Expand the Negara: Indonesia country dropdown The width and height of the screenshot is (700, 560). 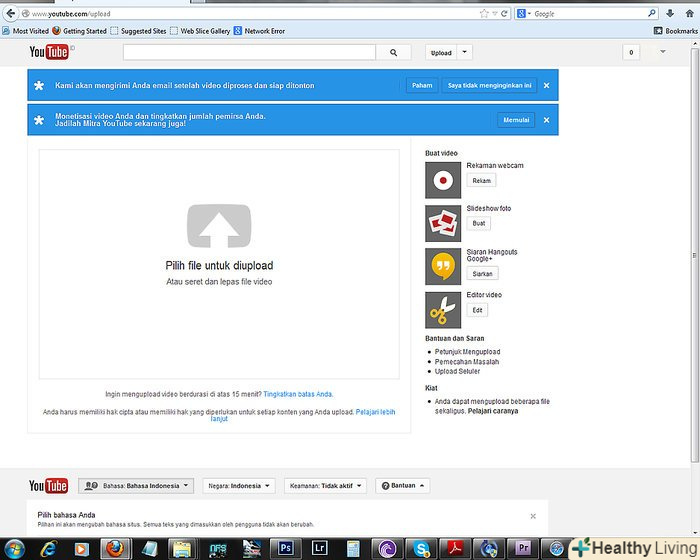[x=238, y=486]
